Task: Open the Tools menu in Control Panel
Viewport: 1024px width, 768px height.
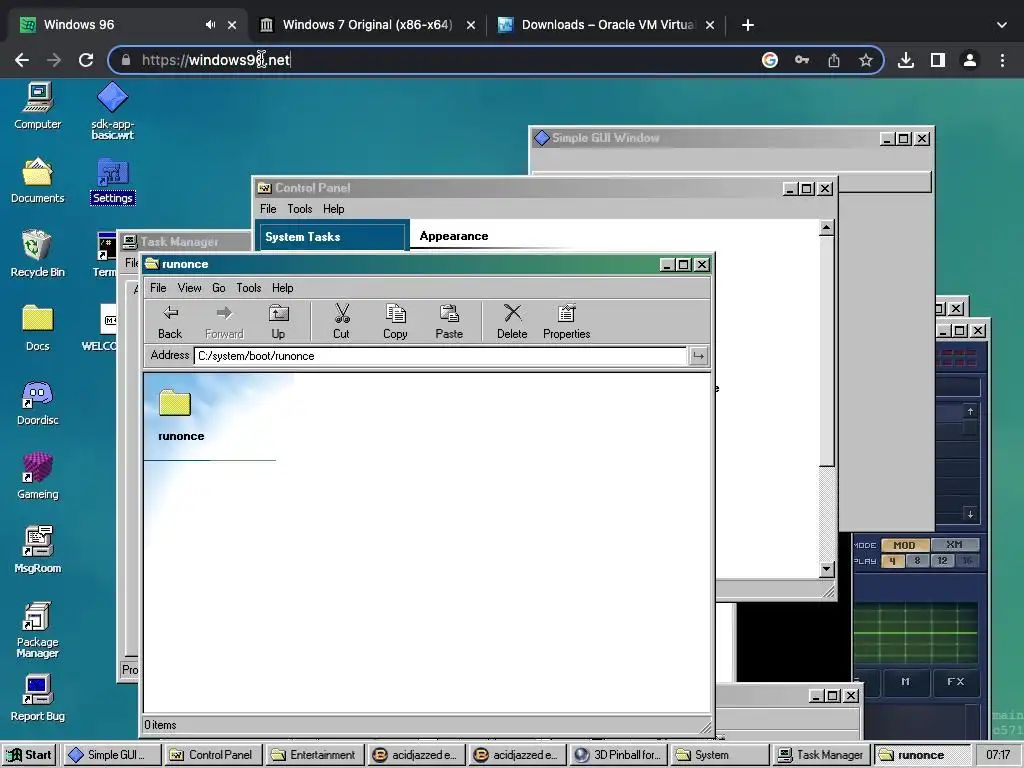Action: [300, 209]
